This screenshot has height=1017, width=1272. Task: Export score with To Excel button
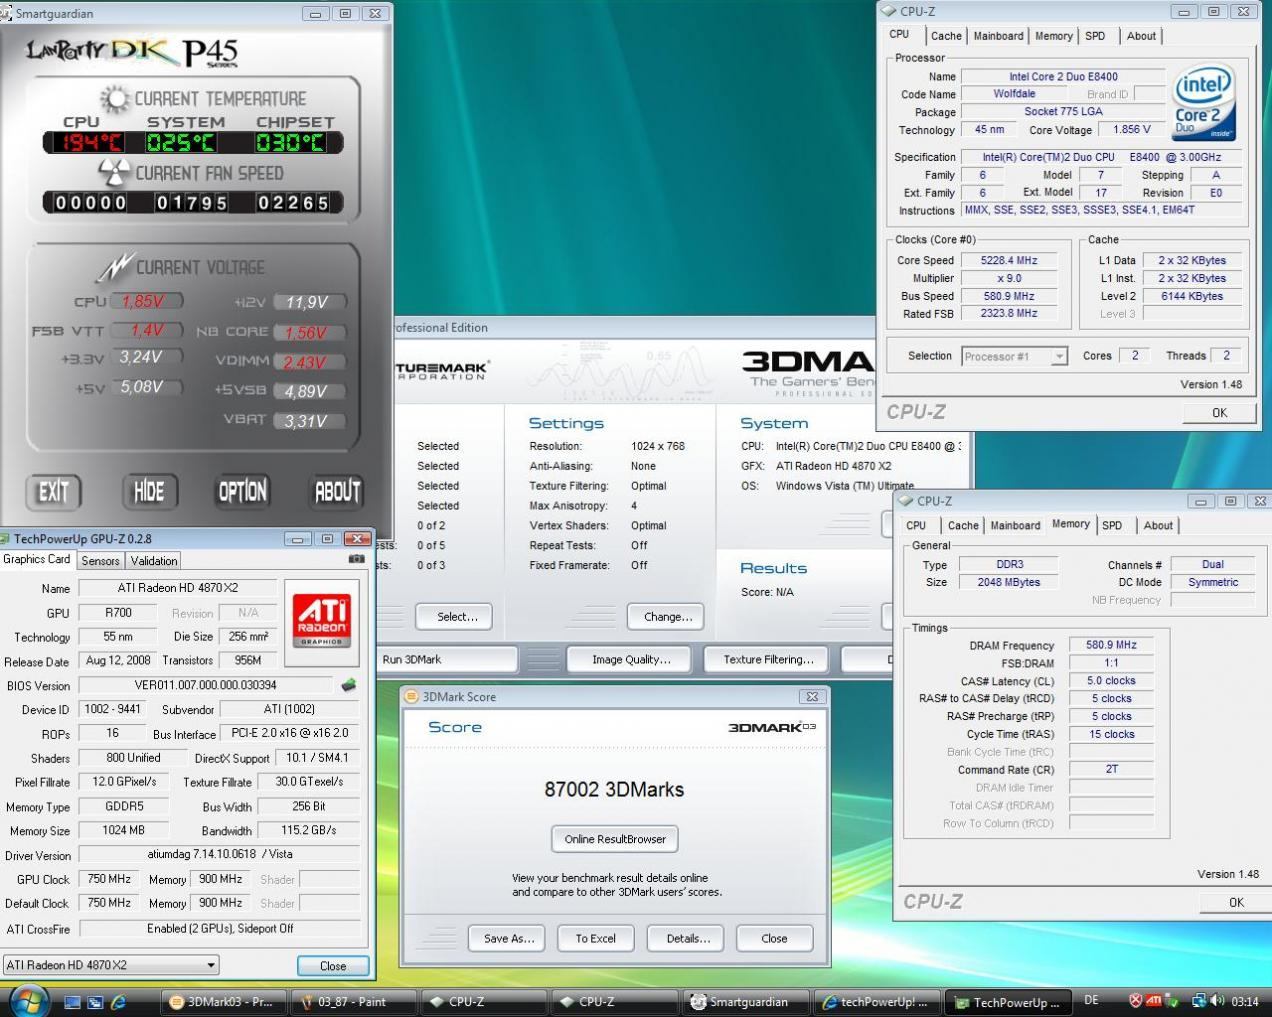coord(595,938)
